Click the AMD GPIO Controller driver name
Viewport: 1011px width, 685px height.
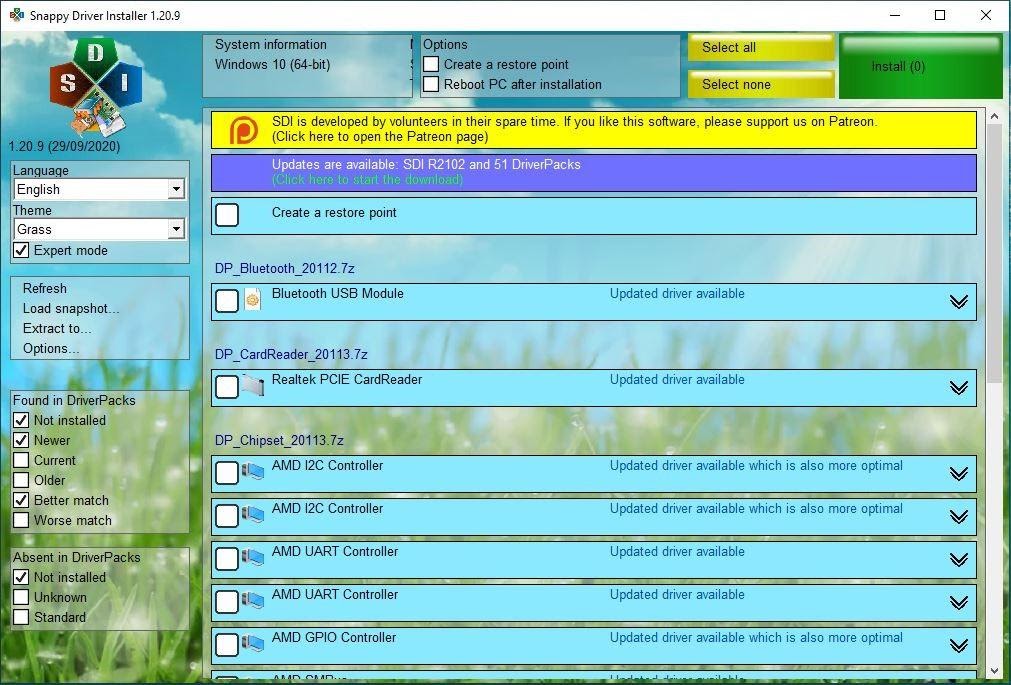(334, 637)
